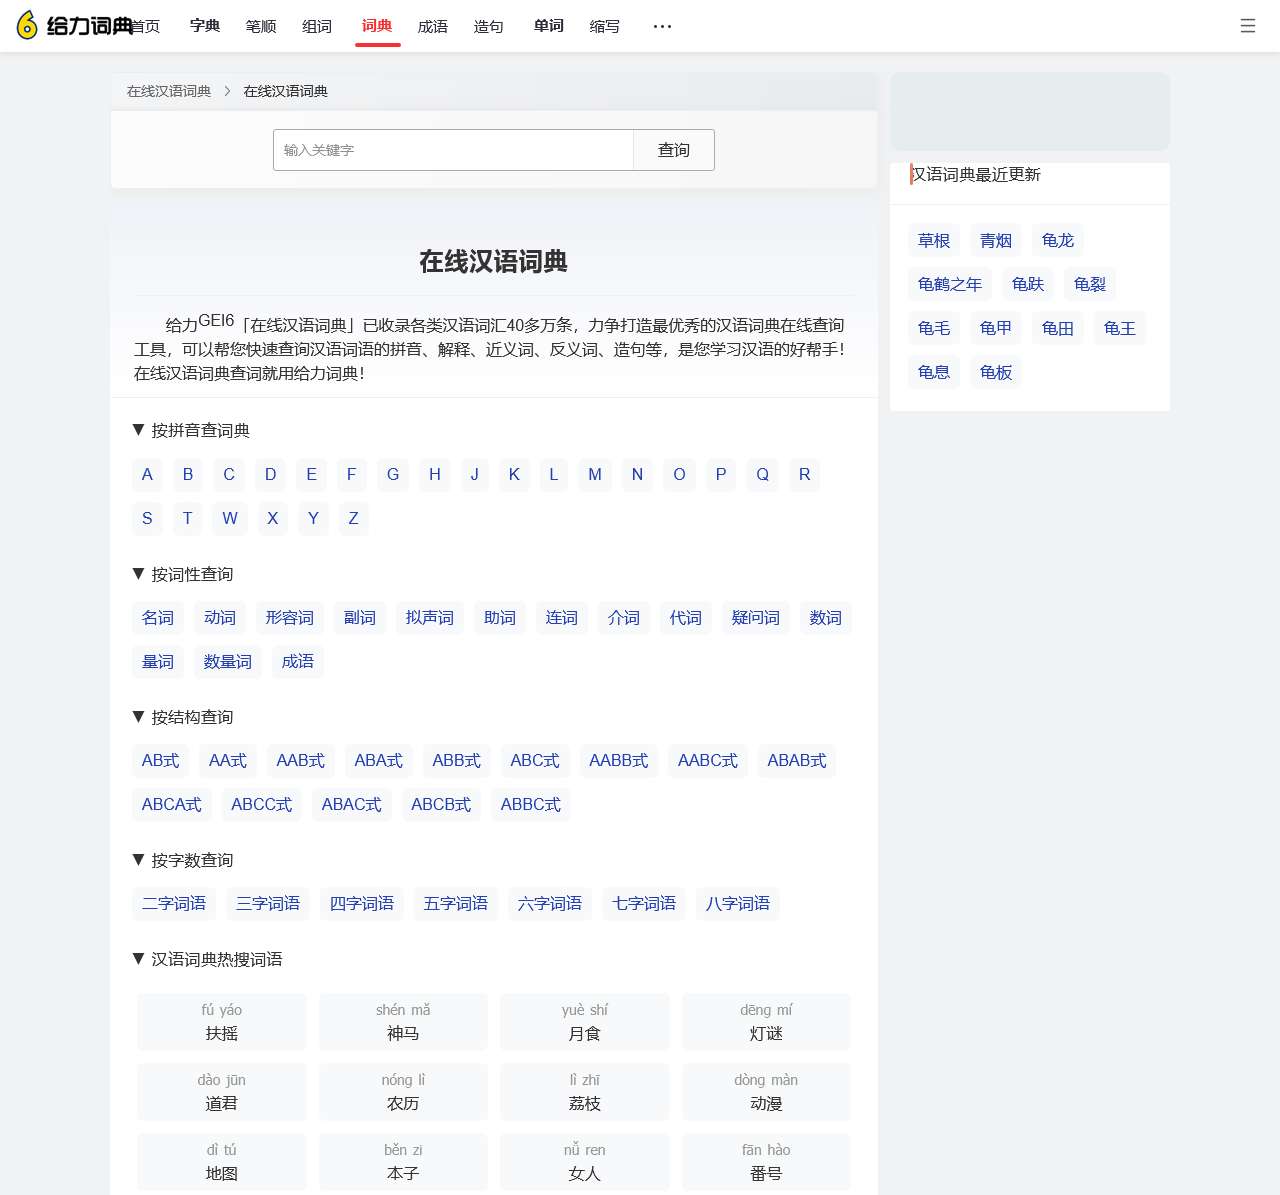View 二字词语 two-character words
This screenshot has width=1280, height=1195.
click(x=173, y=904)
